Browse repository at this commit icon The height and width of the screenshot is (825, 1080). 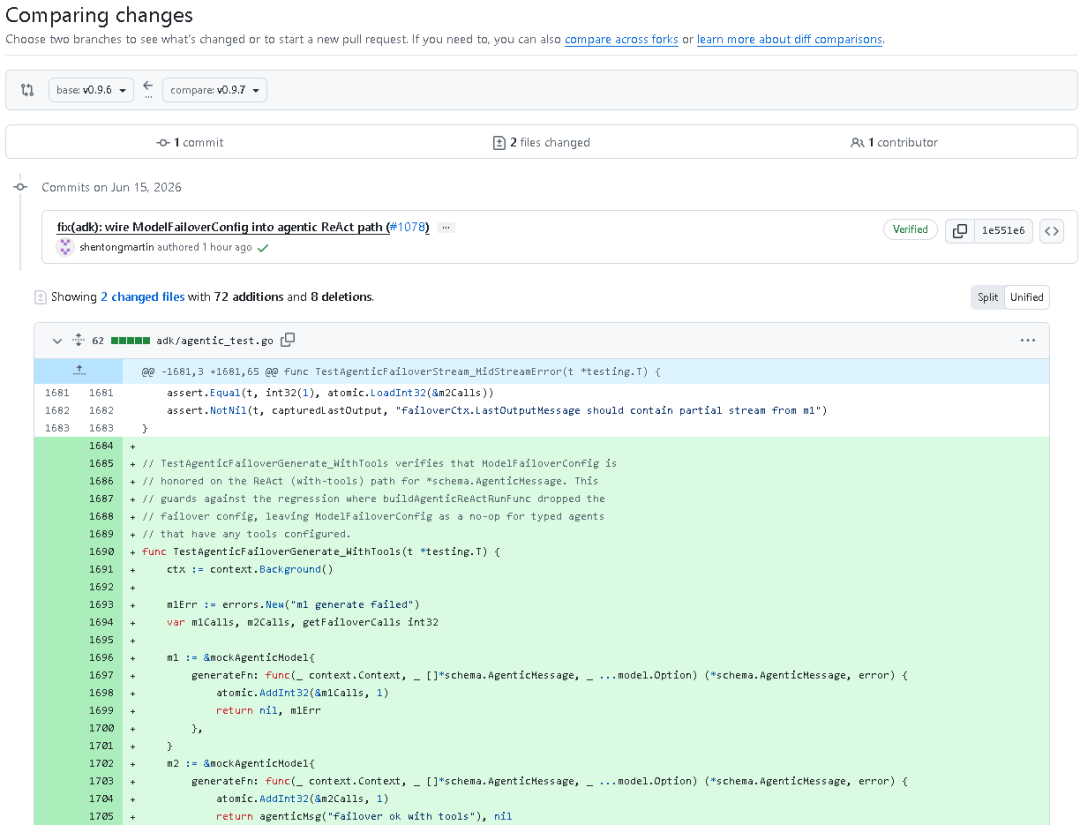click(x=1051, y=231)
